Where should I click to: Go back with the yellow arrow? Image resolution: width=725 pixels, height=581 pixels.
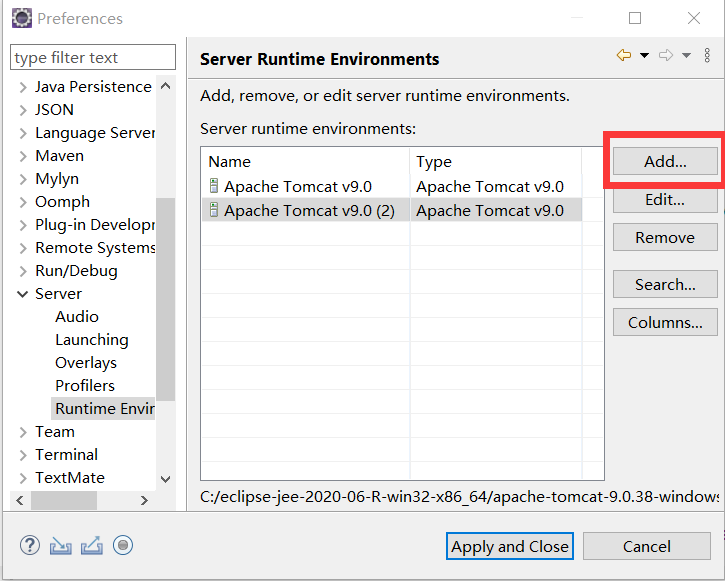coord(624,56)
